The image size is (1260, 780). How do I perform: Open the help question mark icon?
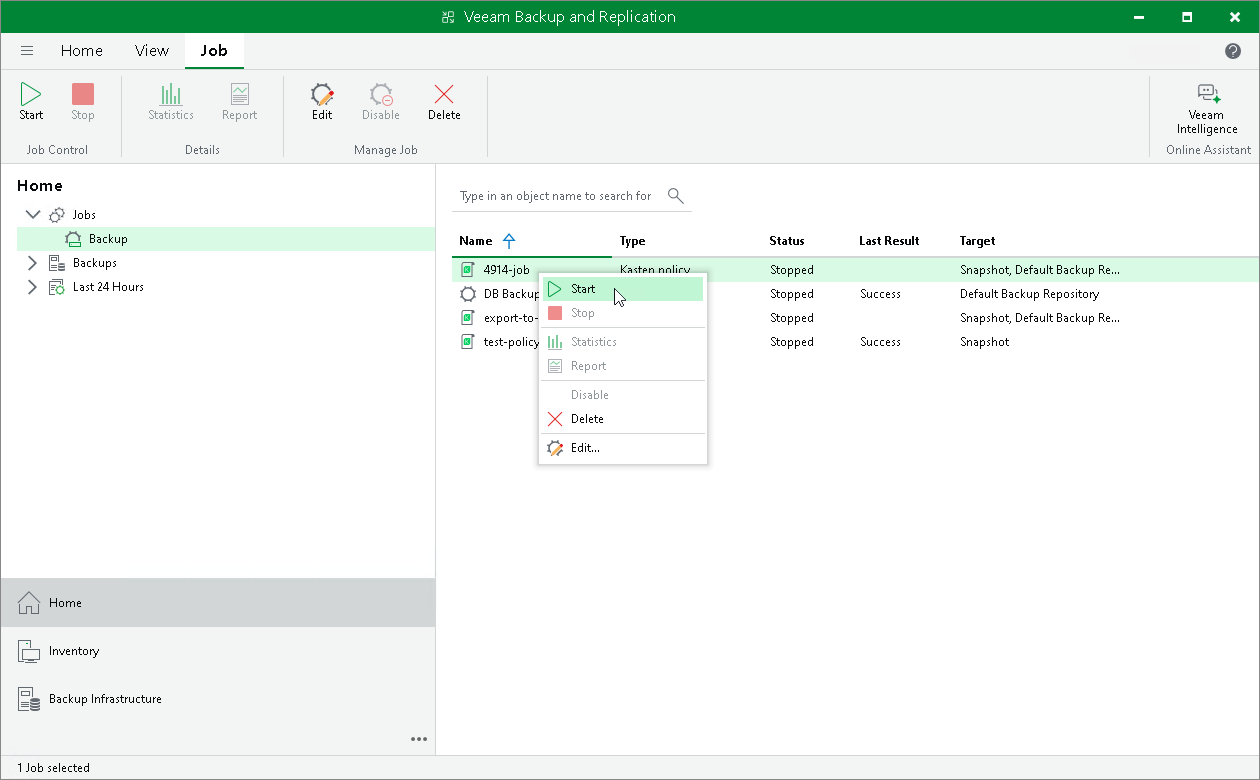[x=1233, y=51]
